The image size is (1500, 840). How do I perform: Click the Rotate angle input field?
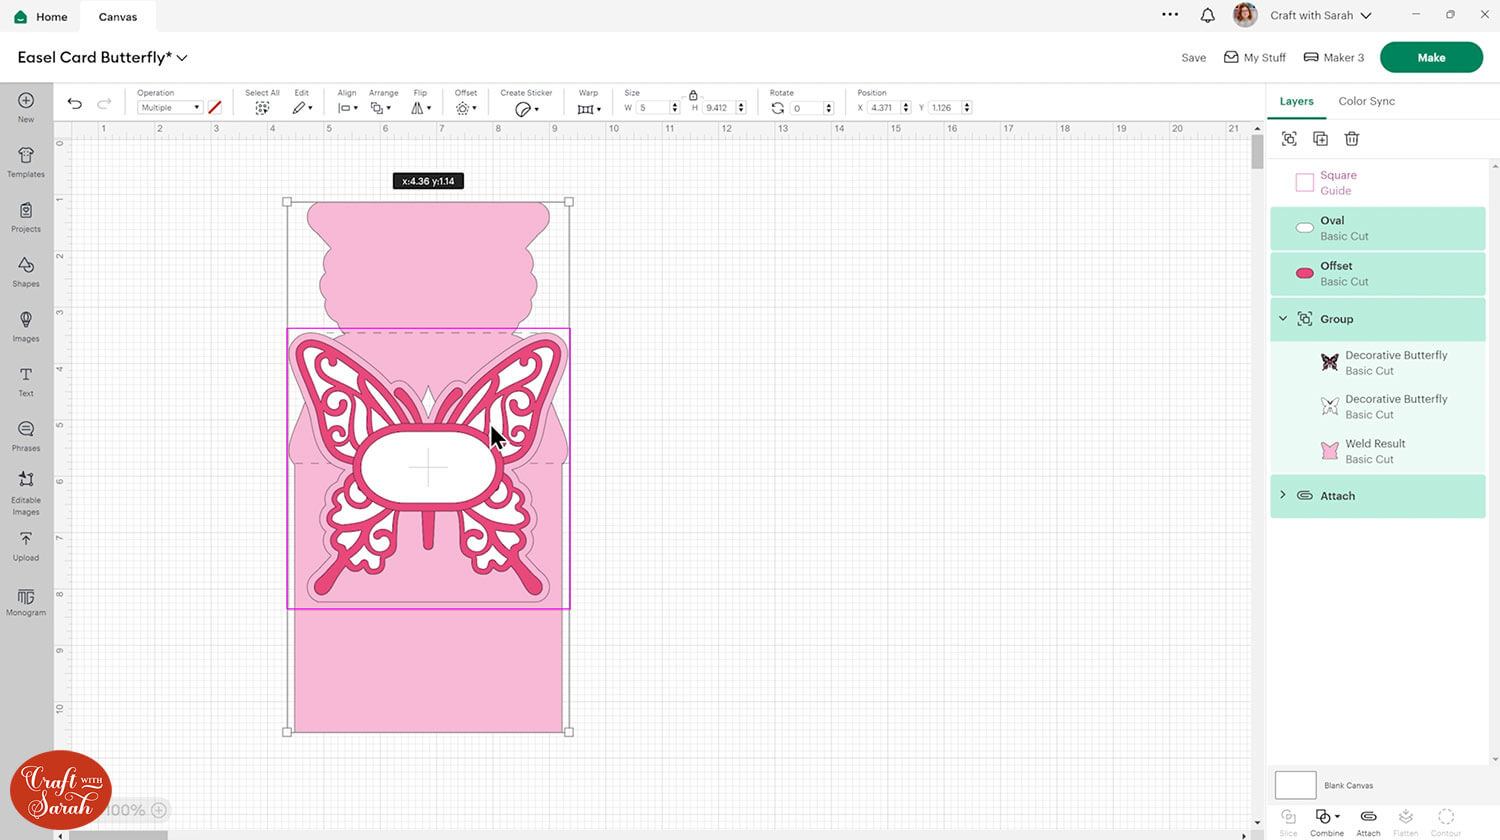[x=806, y=108]
